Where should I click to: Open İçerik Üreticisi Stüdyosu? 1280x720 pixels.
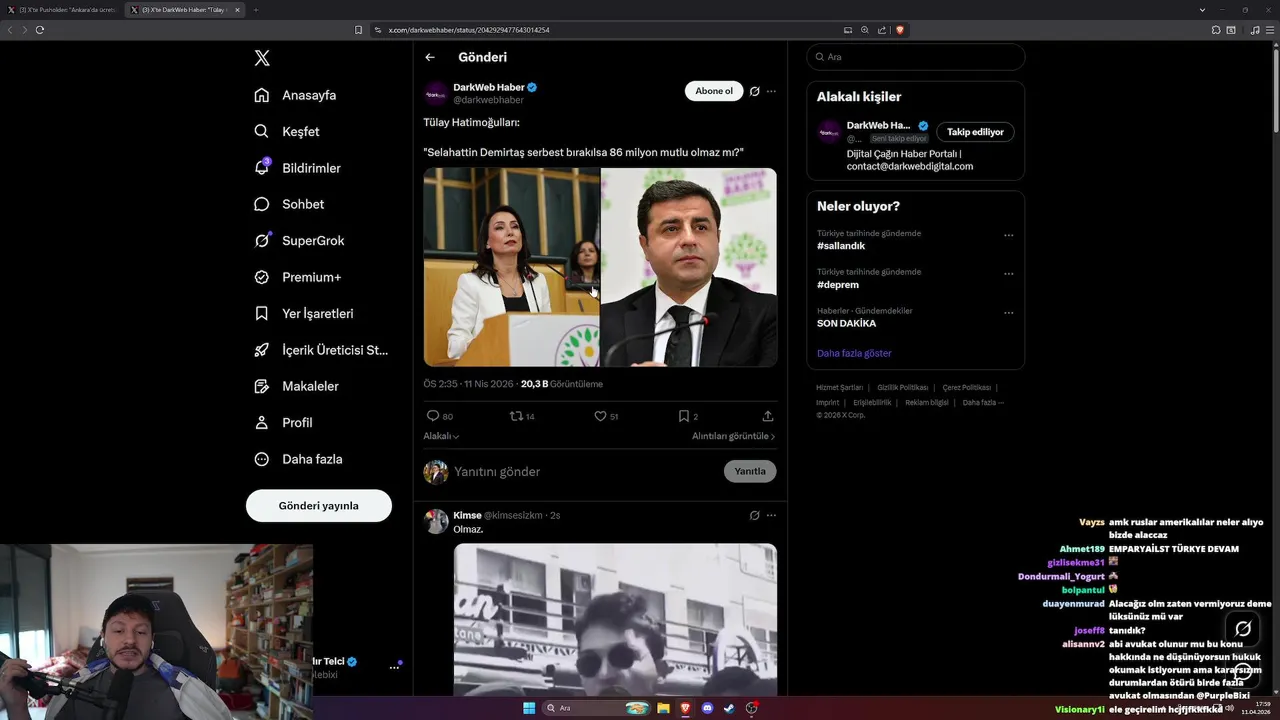point(321,350)
